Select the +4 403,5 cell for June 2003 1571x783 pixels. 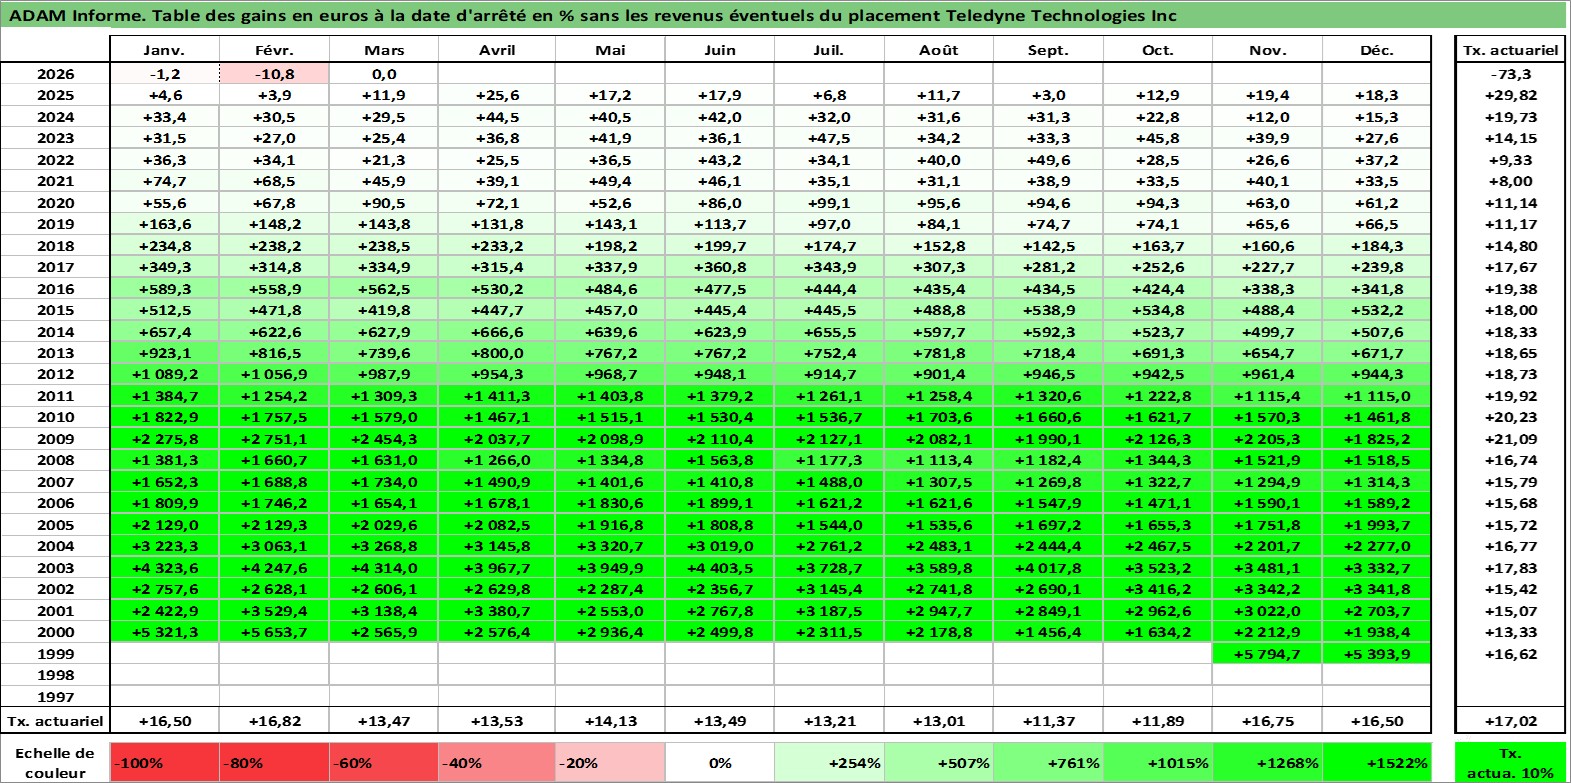coord(719,568)
